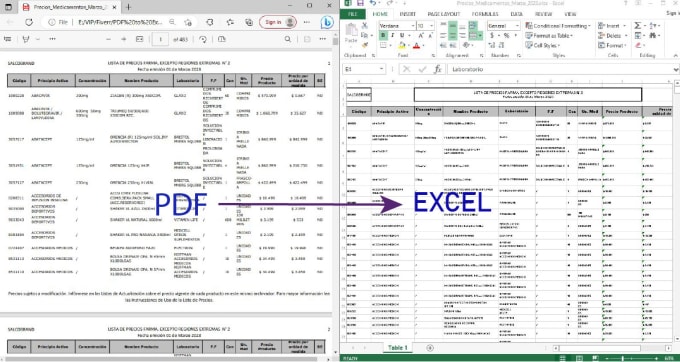The height and width of the screenshot is (362, 680).
Task: Open the fill color yellow swatch button
Action: pos(402,45)
